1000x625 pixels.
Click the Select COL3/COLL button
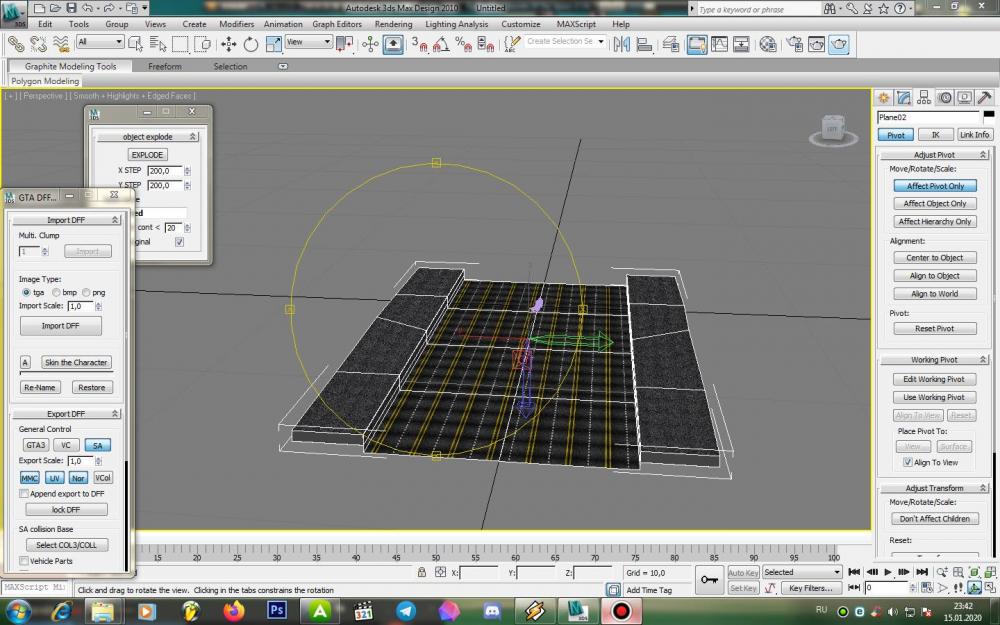pos(67,545)
